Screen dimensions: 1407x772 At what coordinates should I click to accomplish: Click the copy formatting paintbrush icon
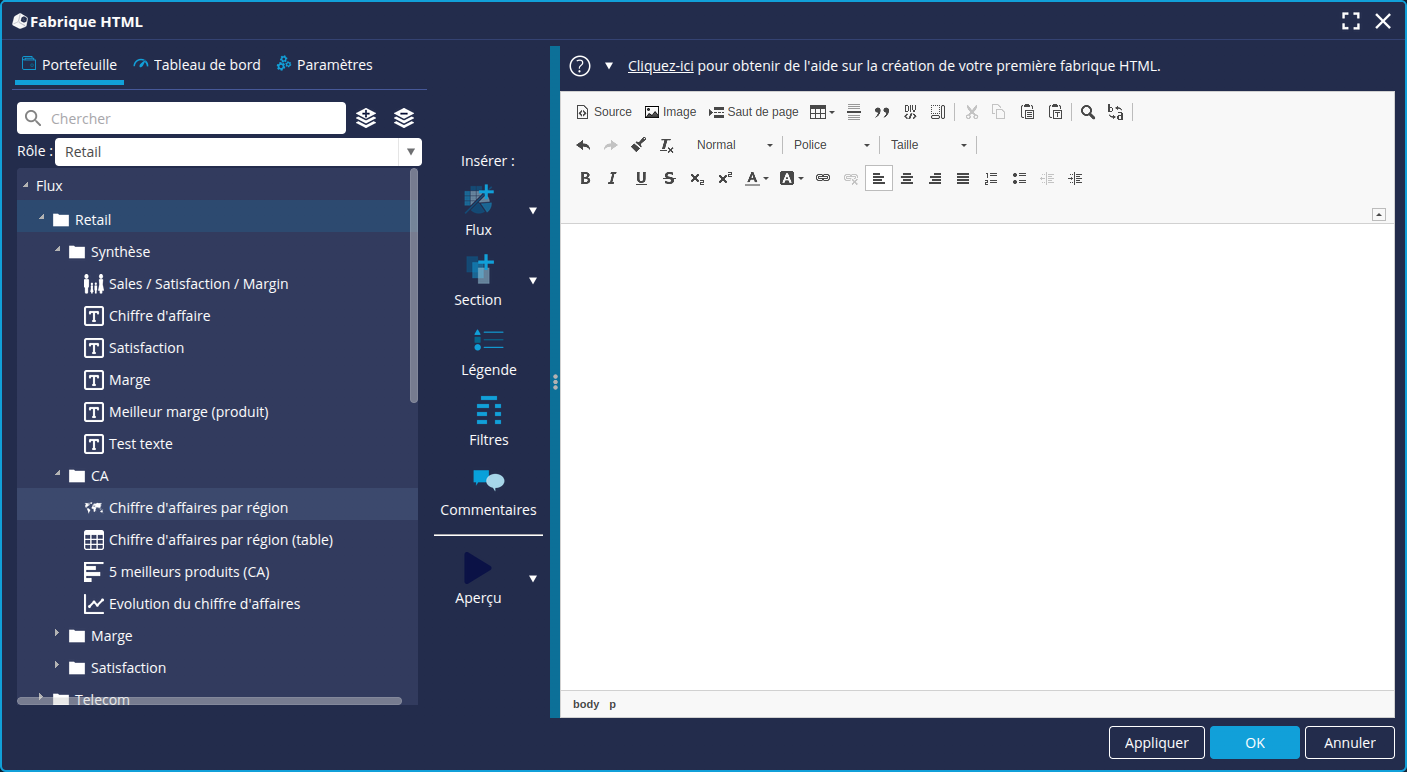tap(639, 145)
